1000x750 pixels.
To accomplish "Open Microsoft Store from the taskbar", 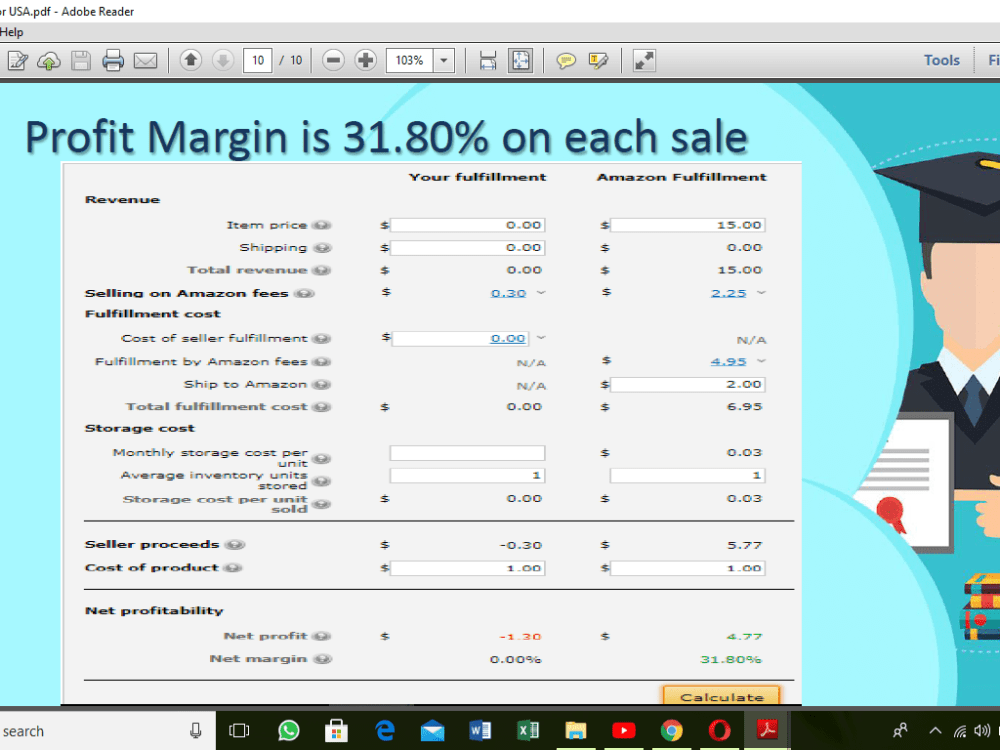I will [x=336, y=731].
